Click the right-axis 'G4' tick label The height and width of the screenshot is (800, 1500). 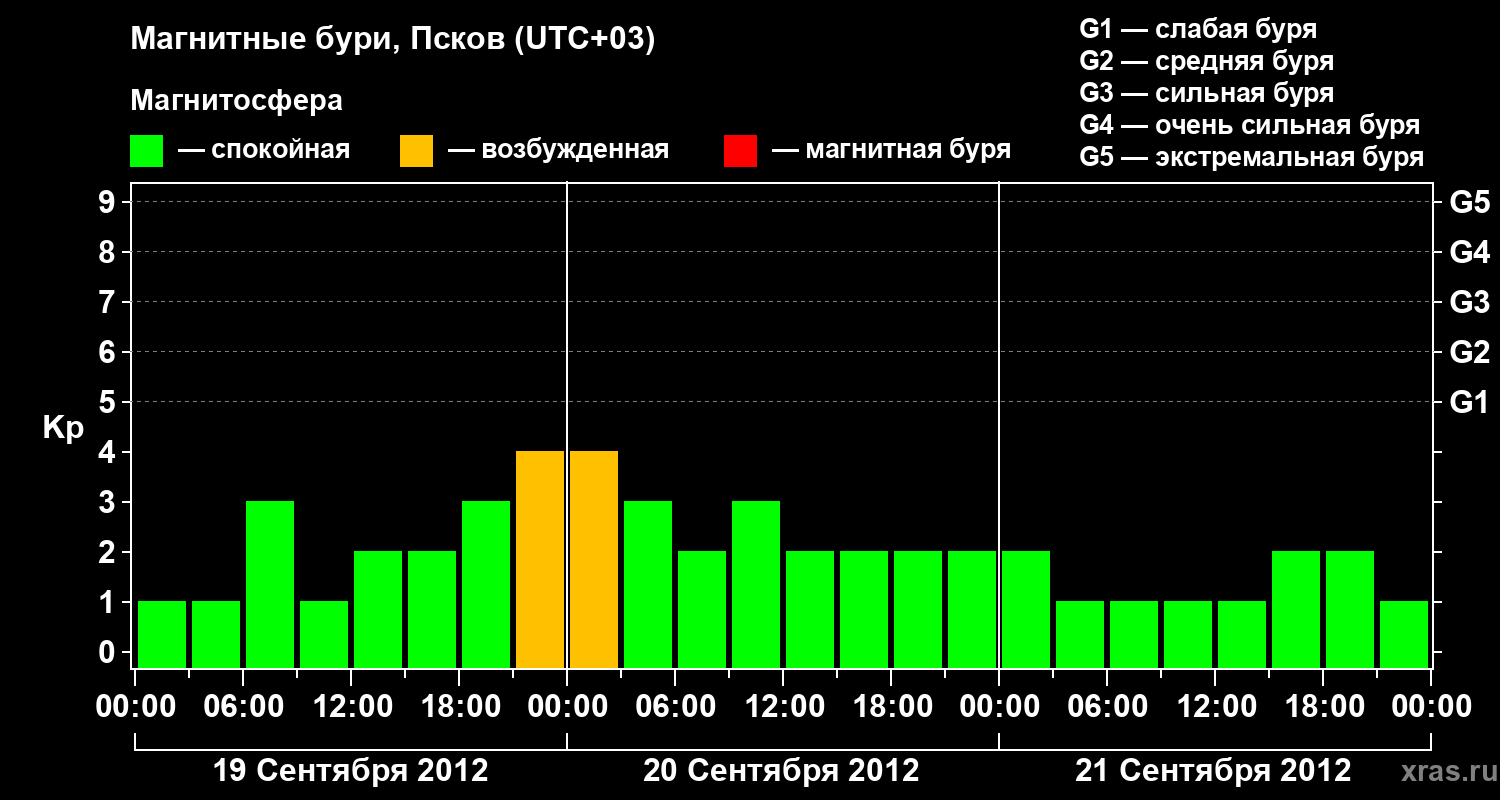click(x=1470, y=252)
